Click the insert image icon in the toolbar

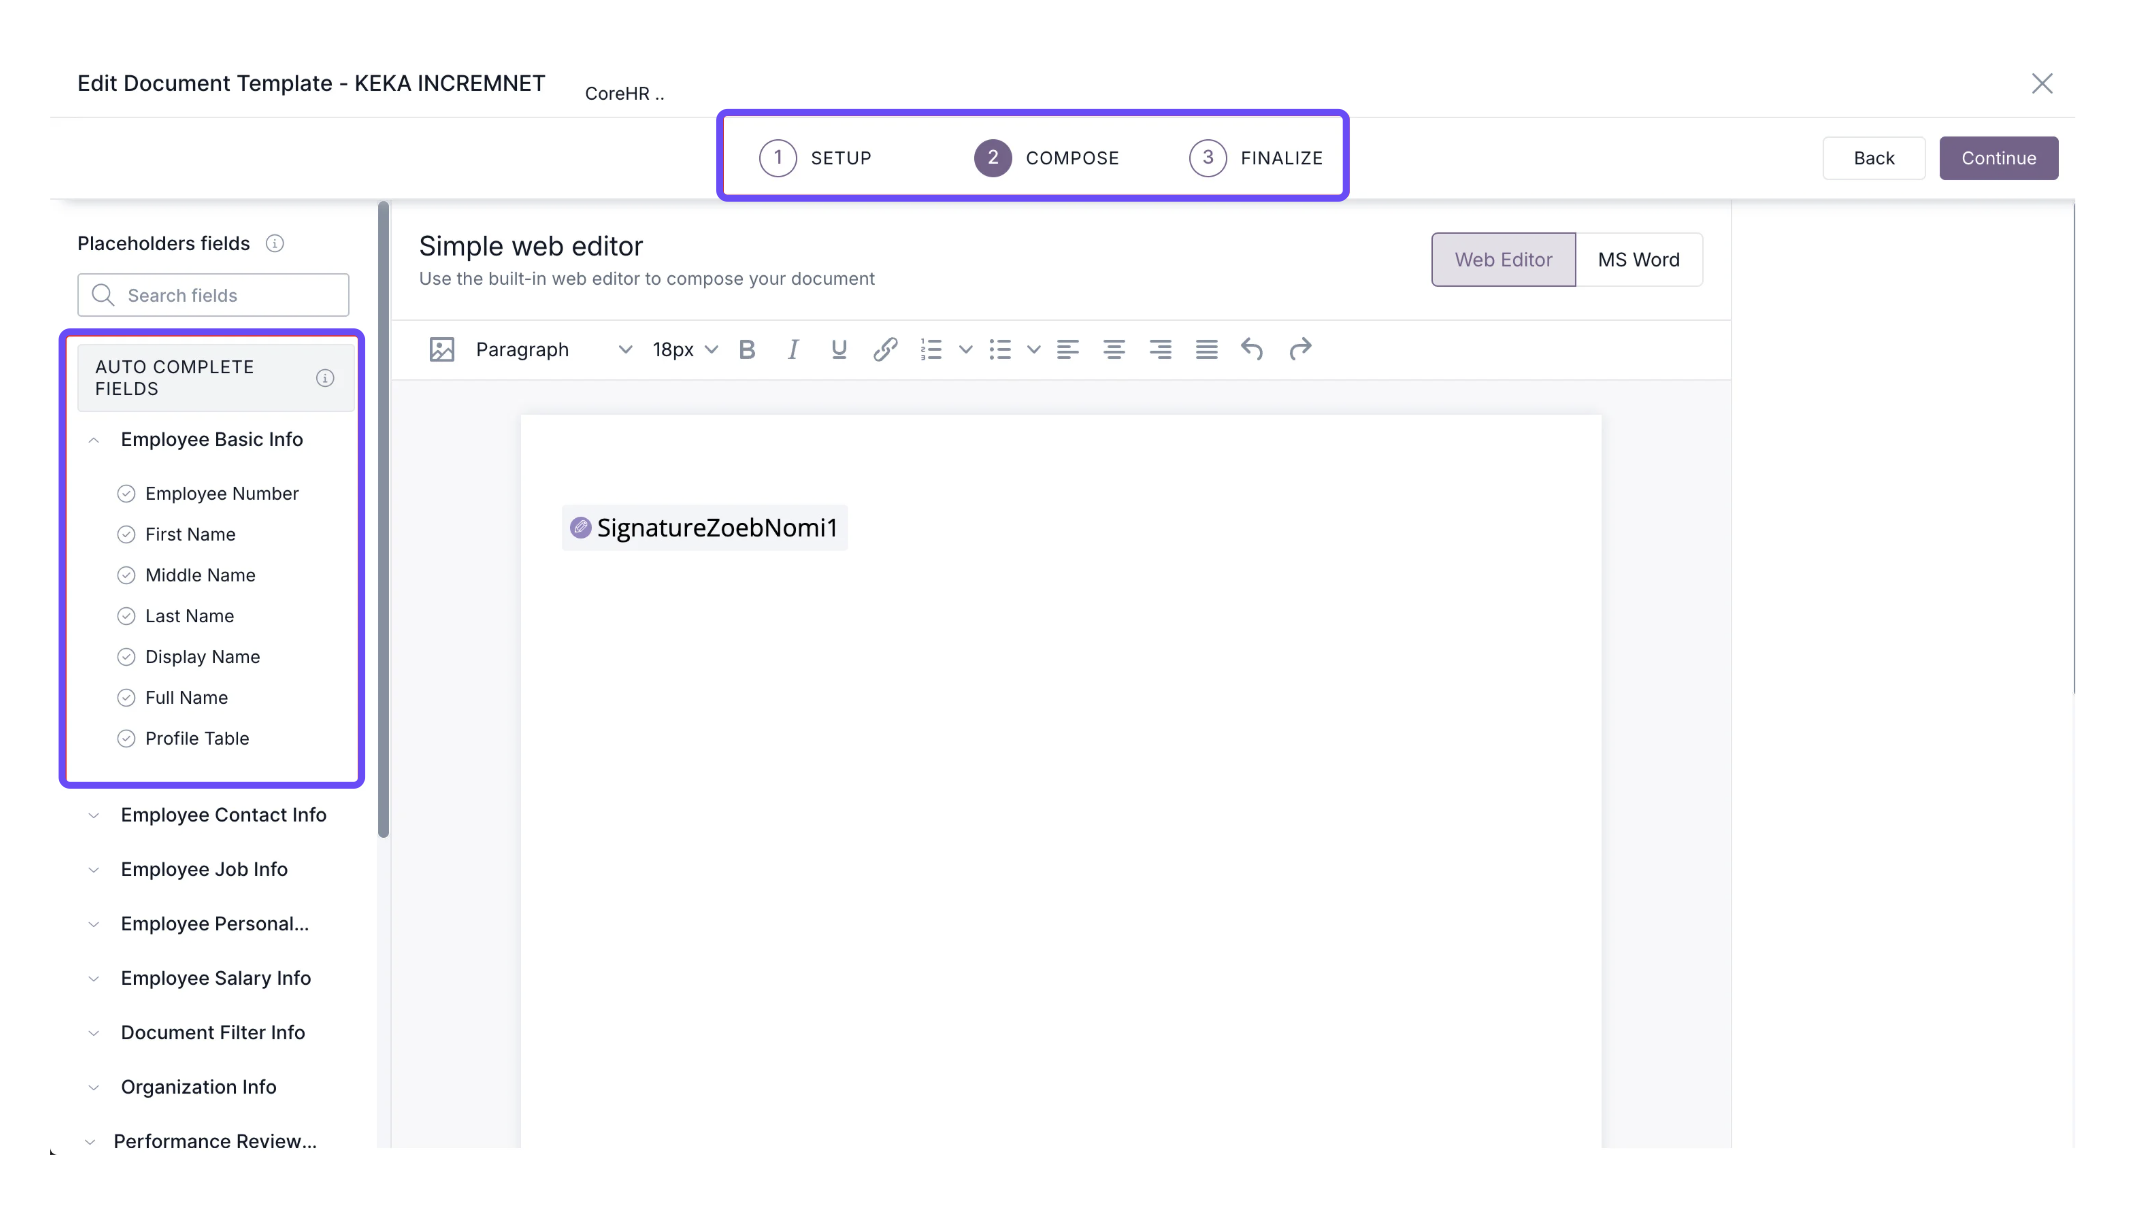pyautogui.click(x=442, y=349)
